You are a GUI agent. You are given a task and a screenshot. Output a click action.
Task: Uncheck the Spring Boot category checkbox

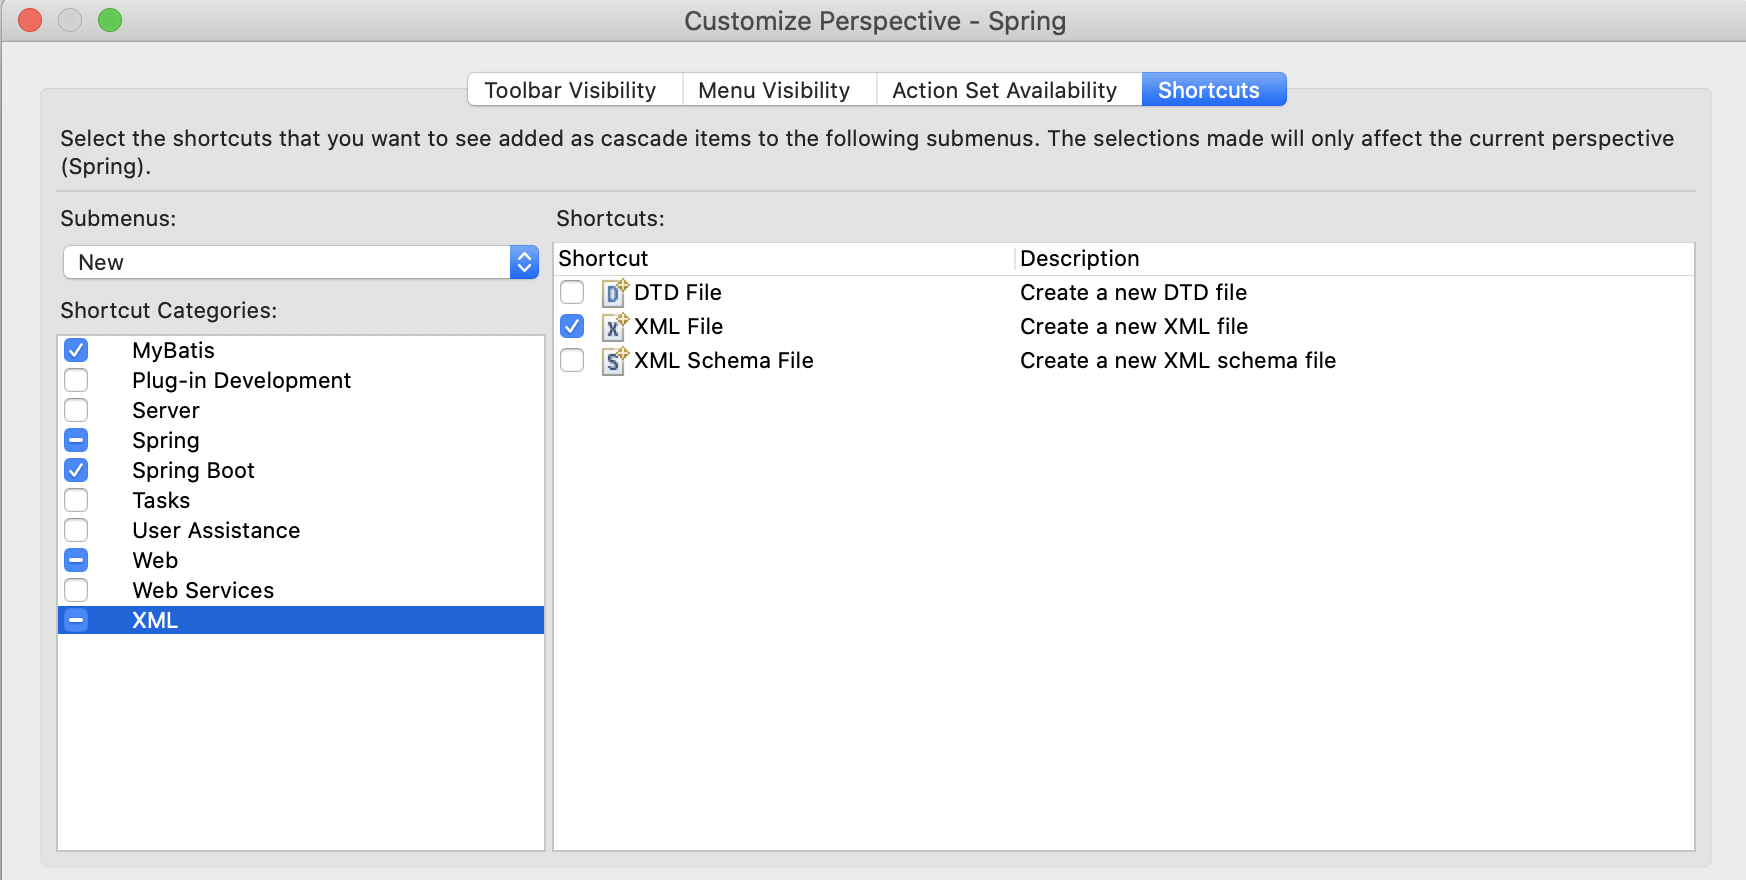tap(76, 470)
